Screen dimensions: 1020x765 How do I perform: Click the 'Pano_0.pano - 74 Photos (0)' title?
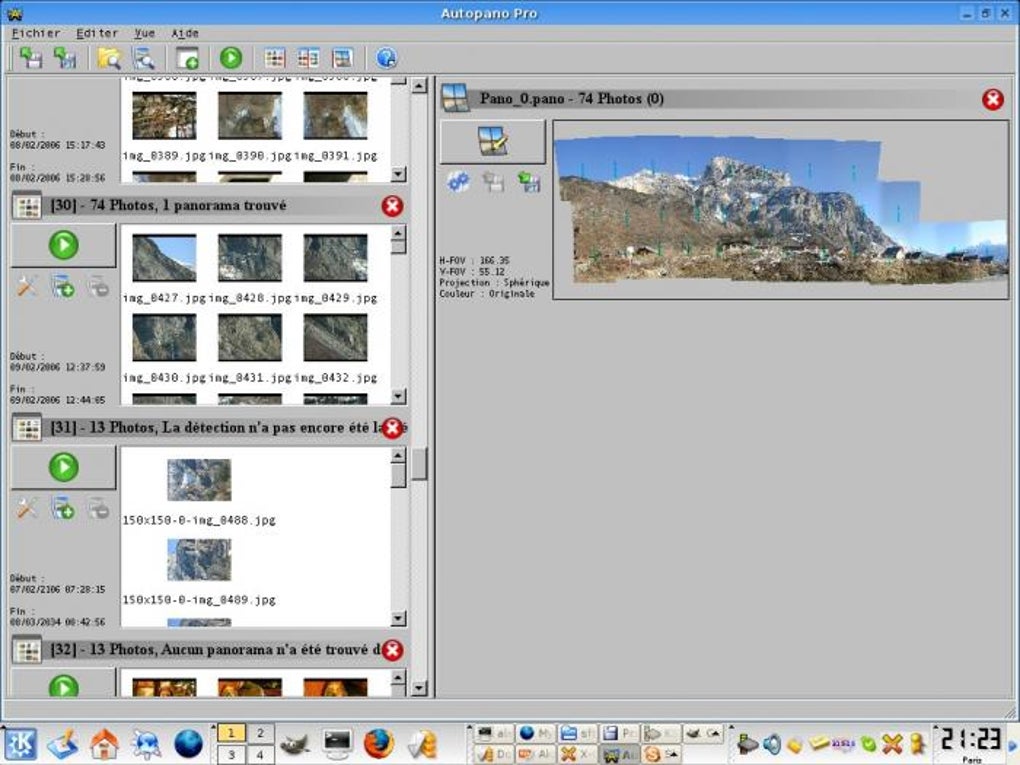tap(572, 99)
